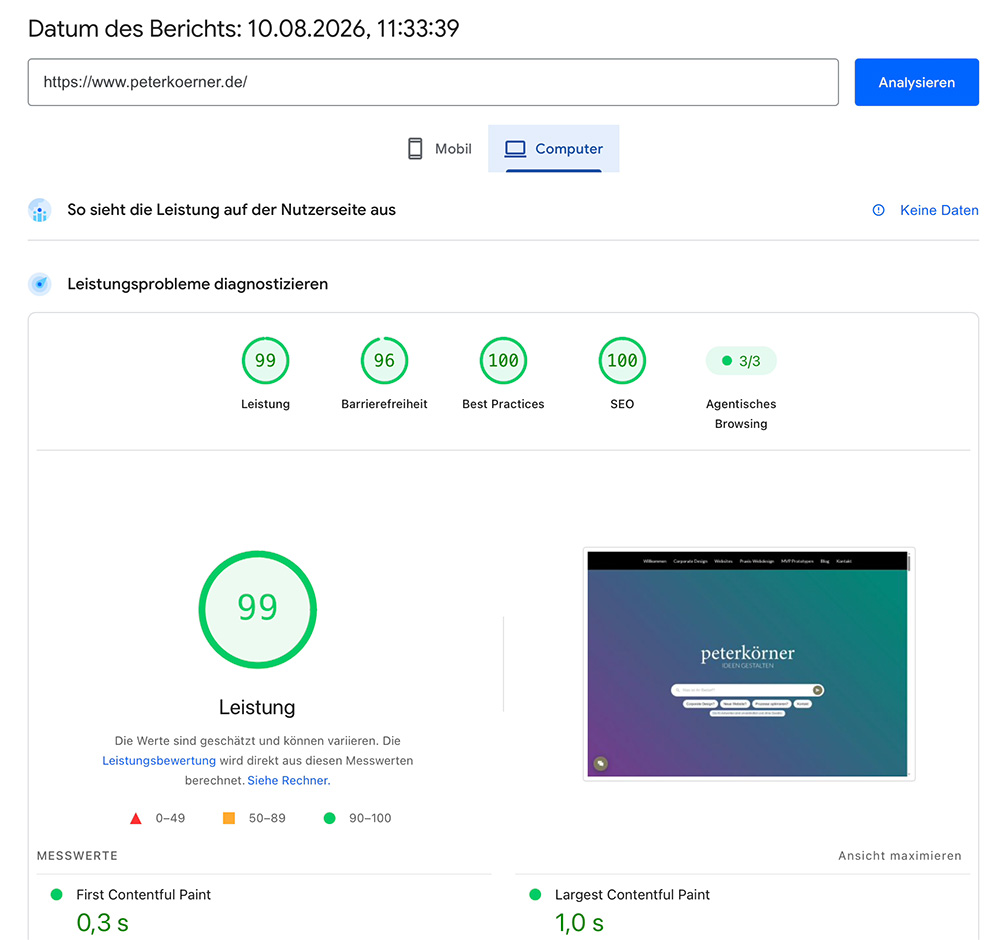Click the green dot beside First Contentful Paint
This screenshot has width=1000, height=940.
pos(57,895)
